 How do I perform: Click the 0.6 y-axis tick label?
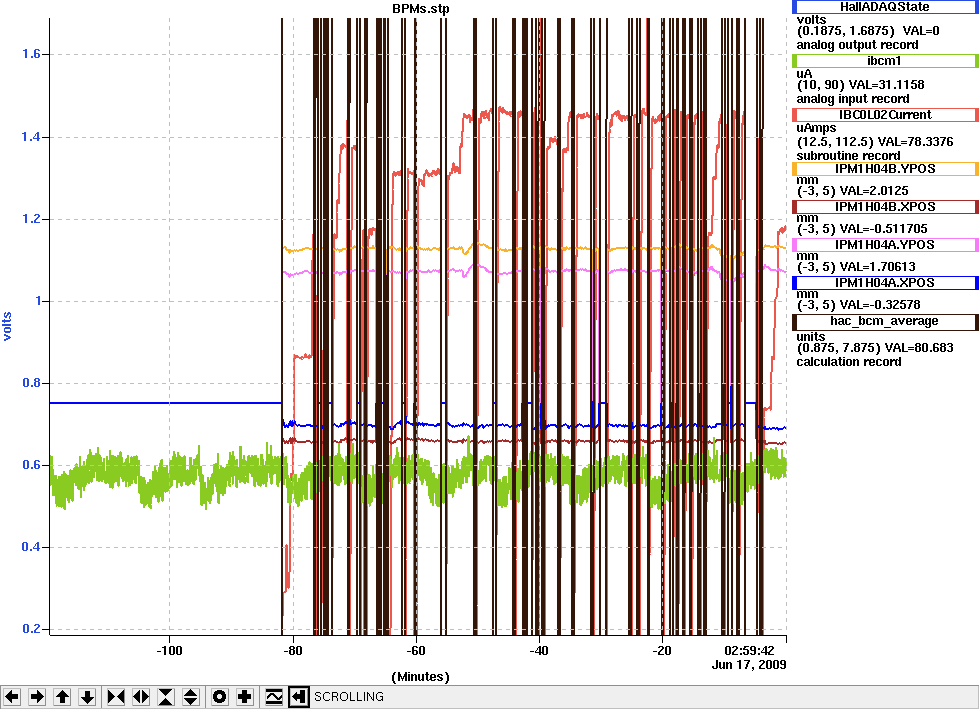(x=31, y=465)
